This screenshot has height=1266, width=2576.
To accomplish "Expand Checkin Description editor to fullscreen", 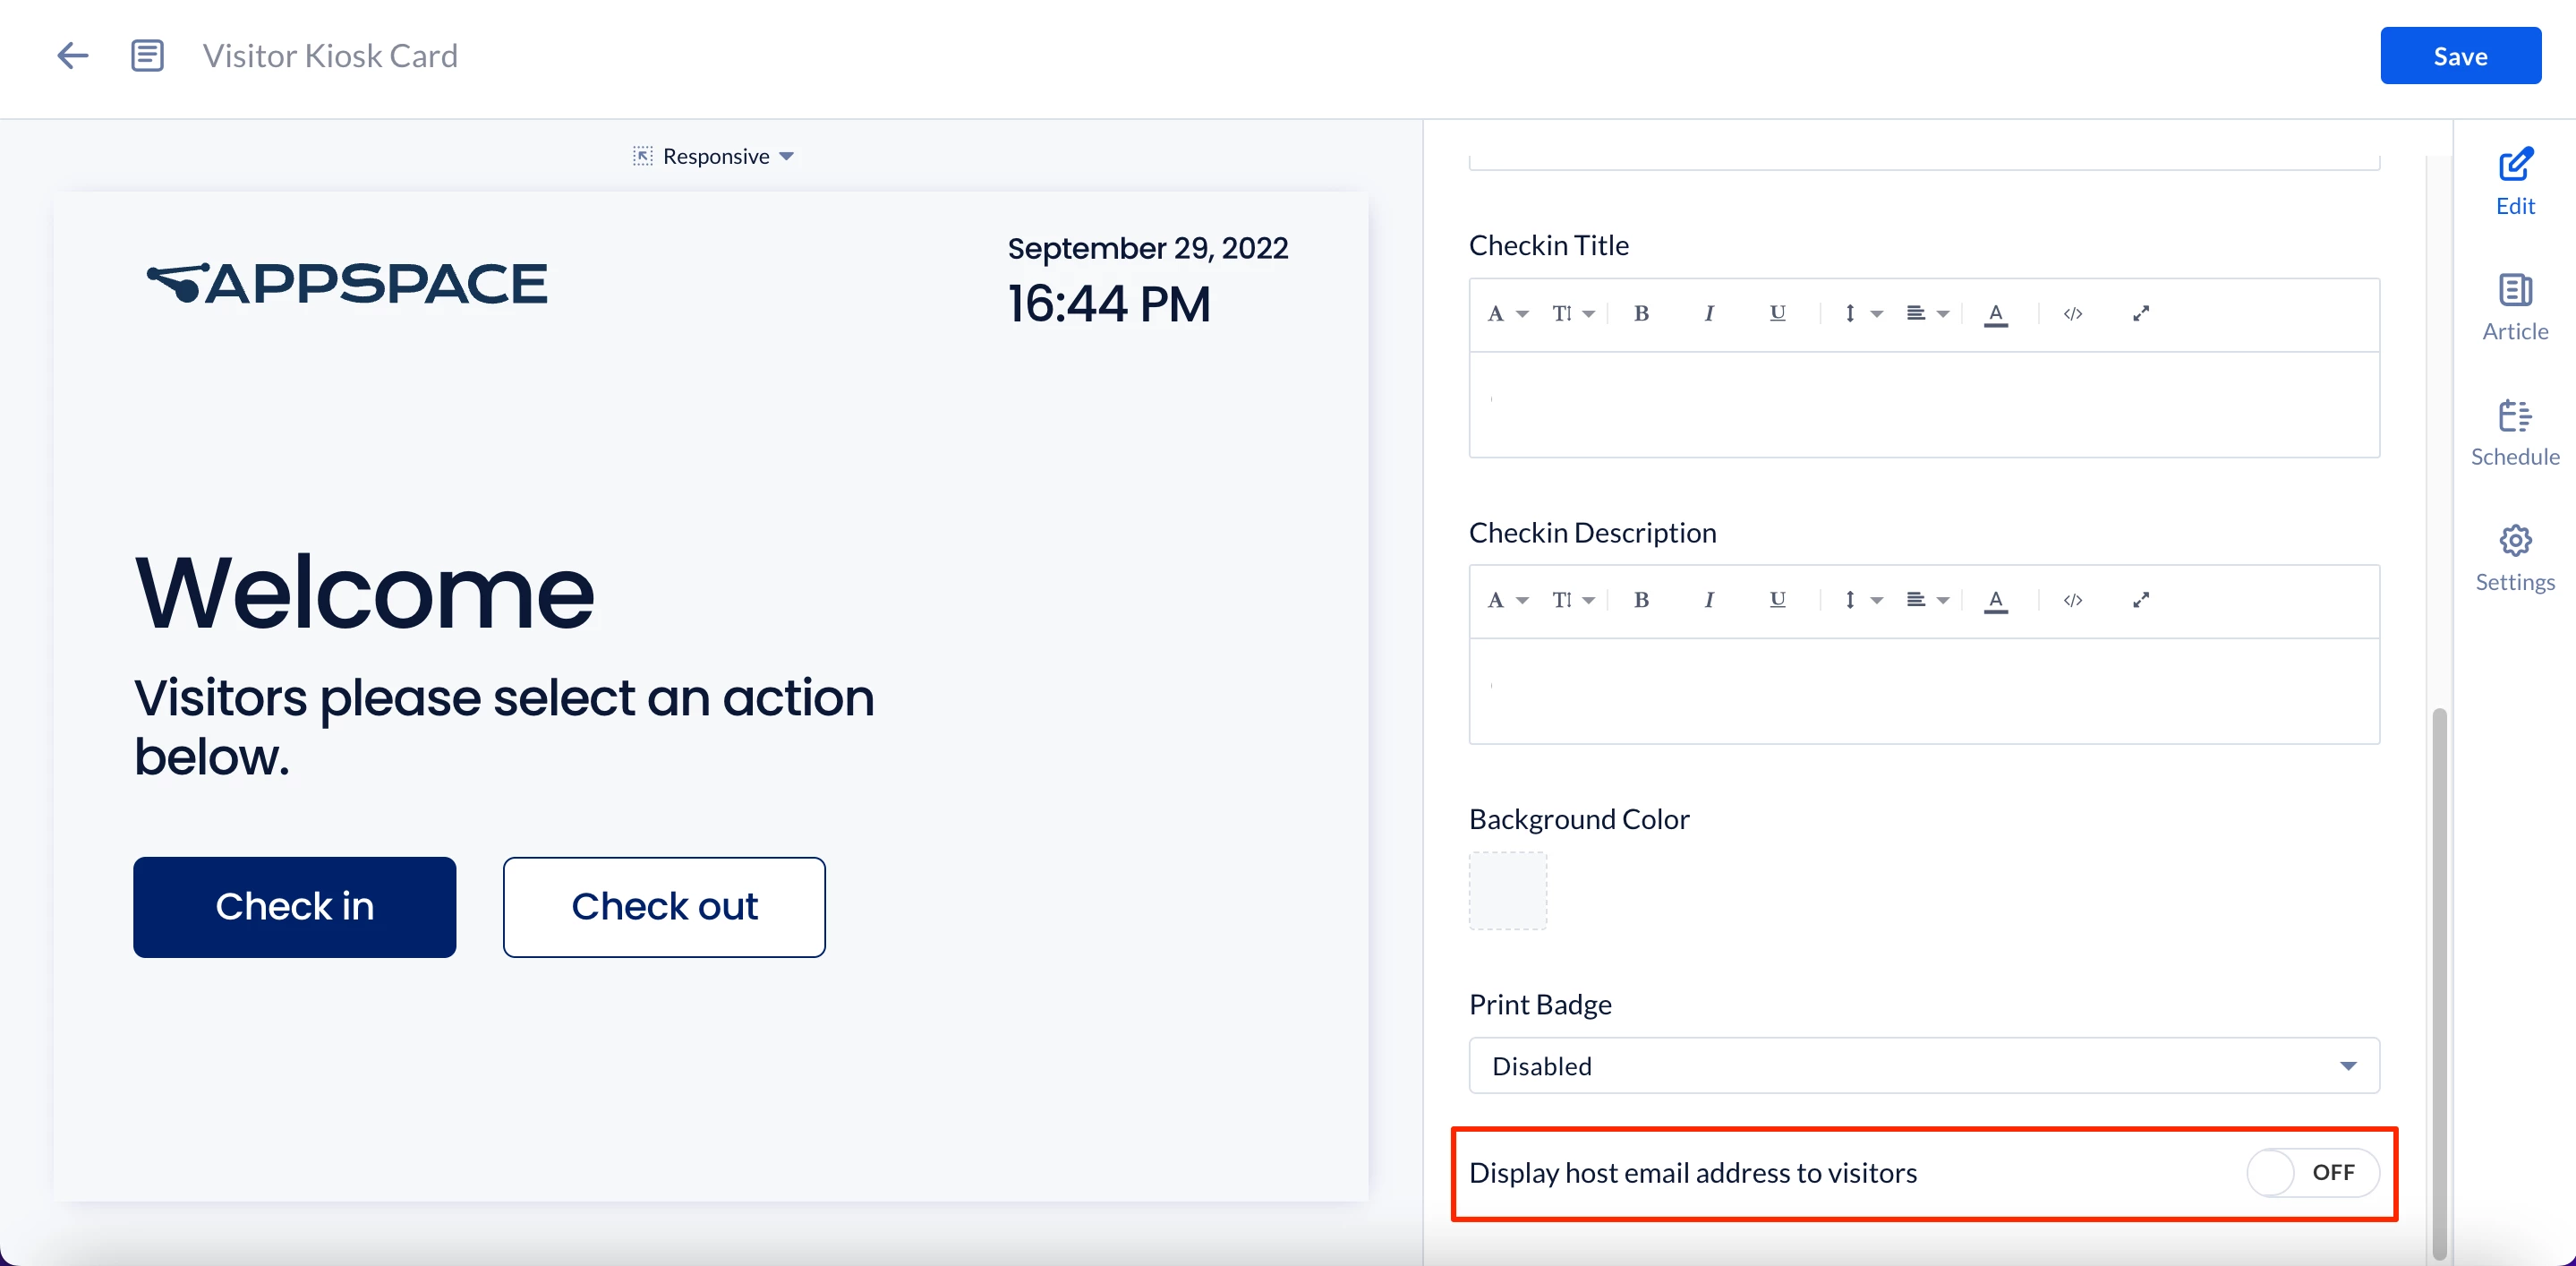I will pyautogui.click(x=2140, y=600).
